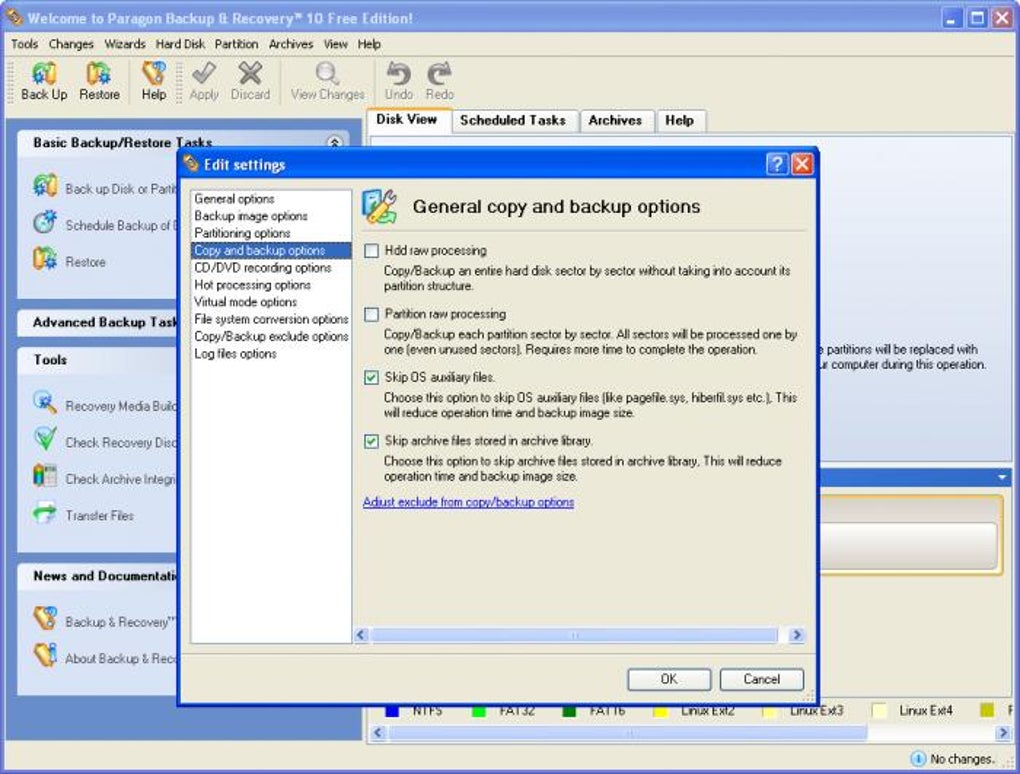
Task: Collapse the Basic Backup/Restore Tasks panel
Action: (334, 142)
